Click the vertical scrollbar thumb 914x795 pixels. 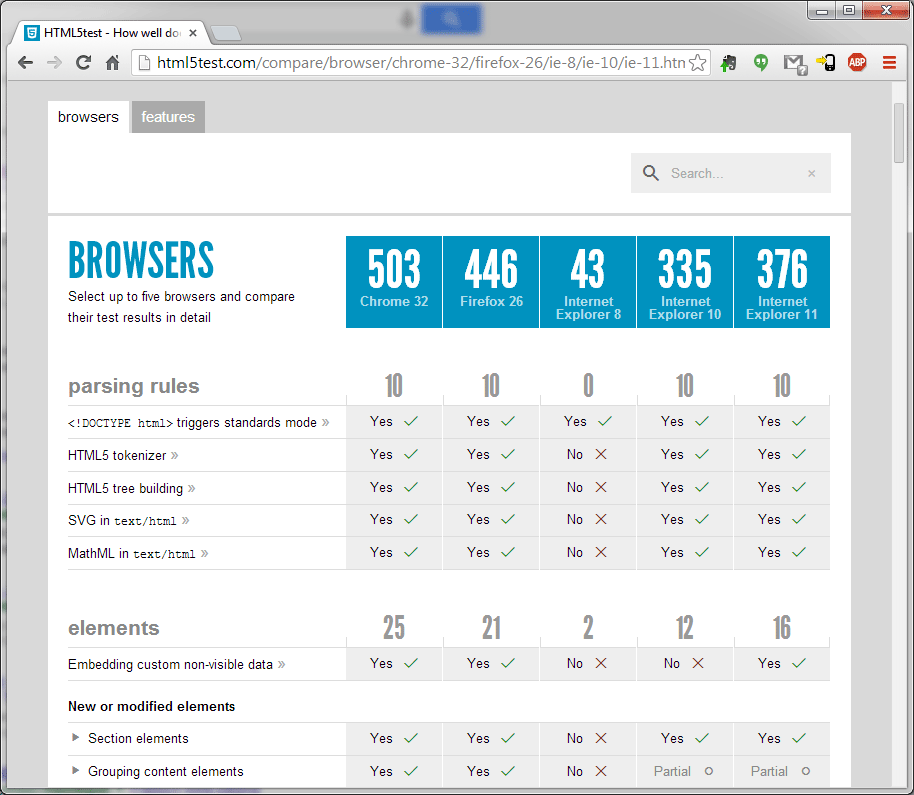898,132
